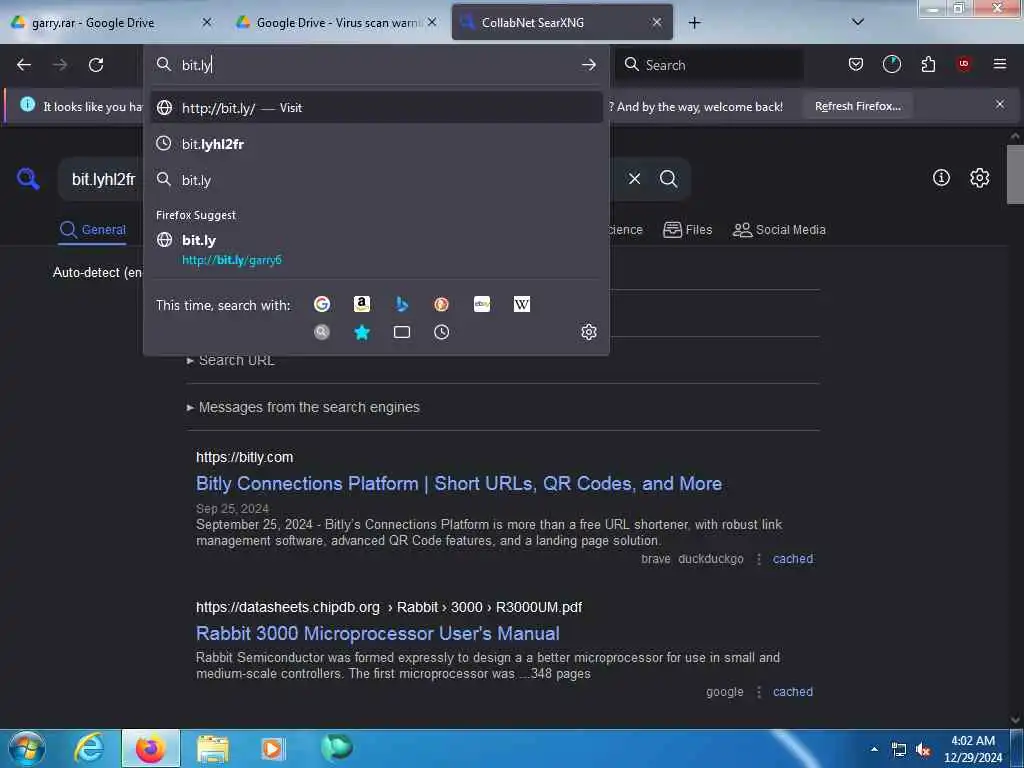1024x768 pixels.
Task: Open the Firefox hamburger menu
Action: tap(999, 64)
